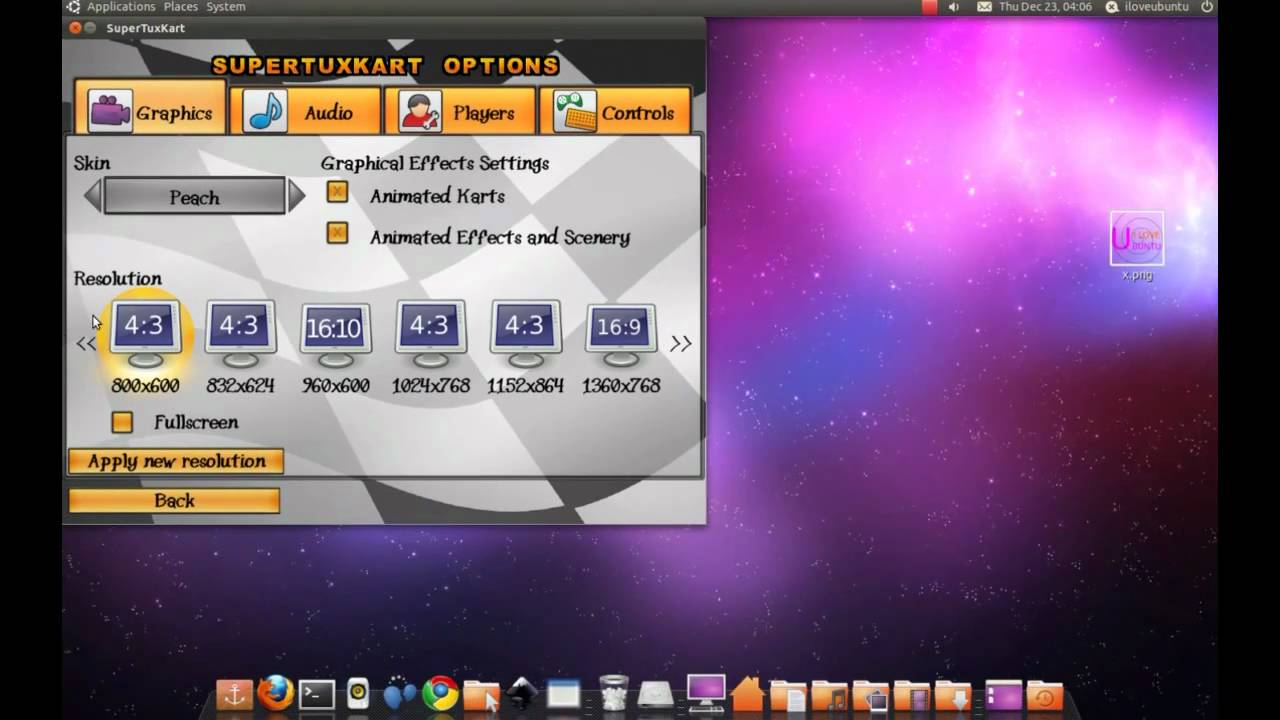Open the mail envelope indicator
This screenshot has width=1280, height=720.
click(x=984, y=7)
